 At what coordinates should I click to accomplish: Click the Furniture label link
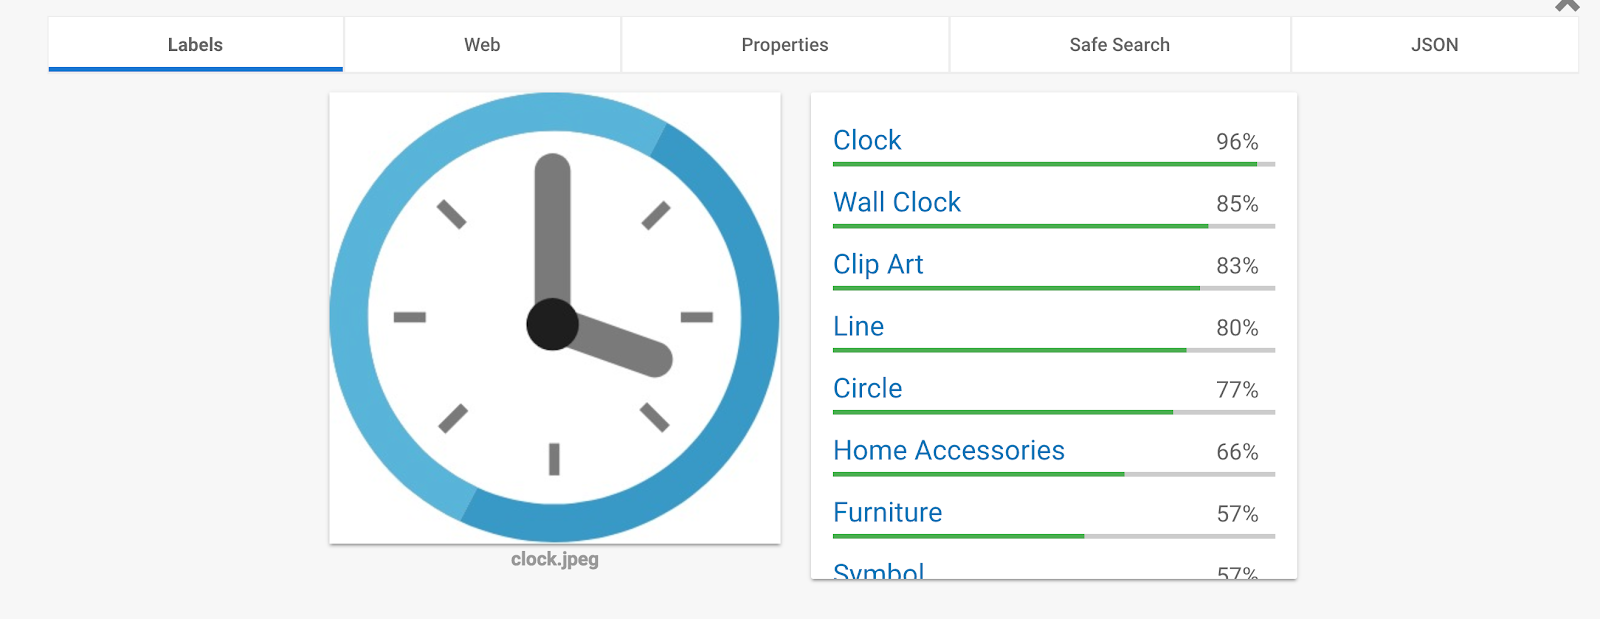click(887, 512)
